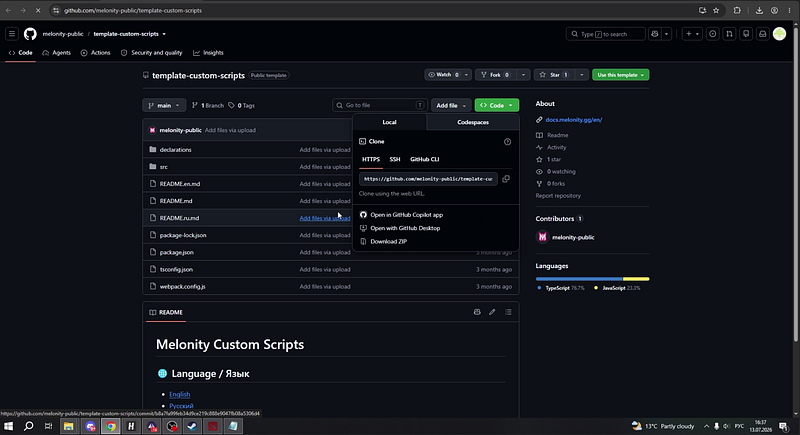The width and height of the screenshot is (800, 435).
Task: Open README in Copilot icon
Action: (477, 312)
